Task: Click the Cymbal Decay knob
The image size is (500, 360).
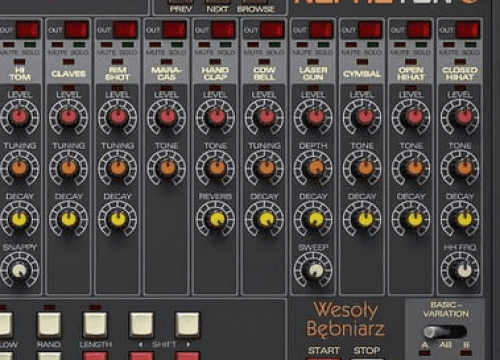Action: click(x=362, y=219)
